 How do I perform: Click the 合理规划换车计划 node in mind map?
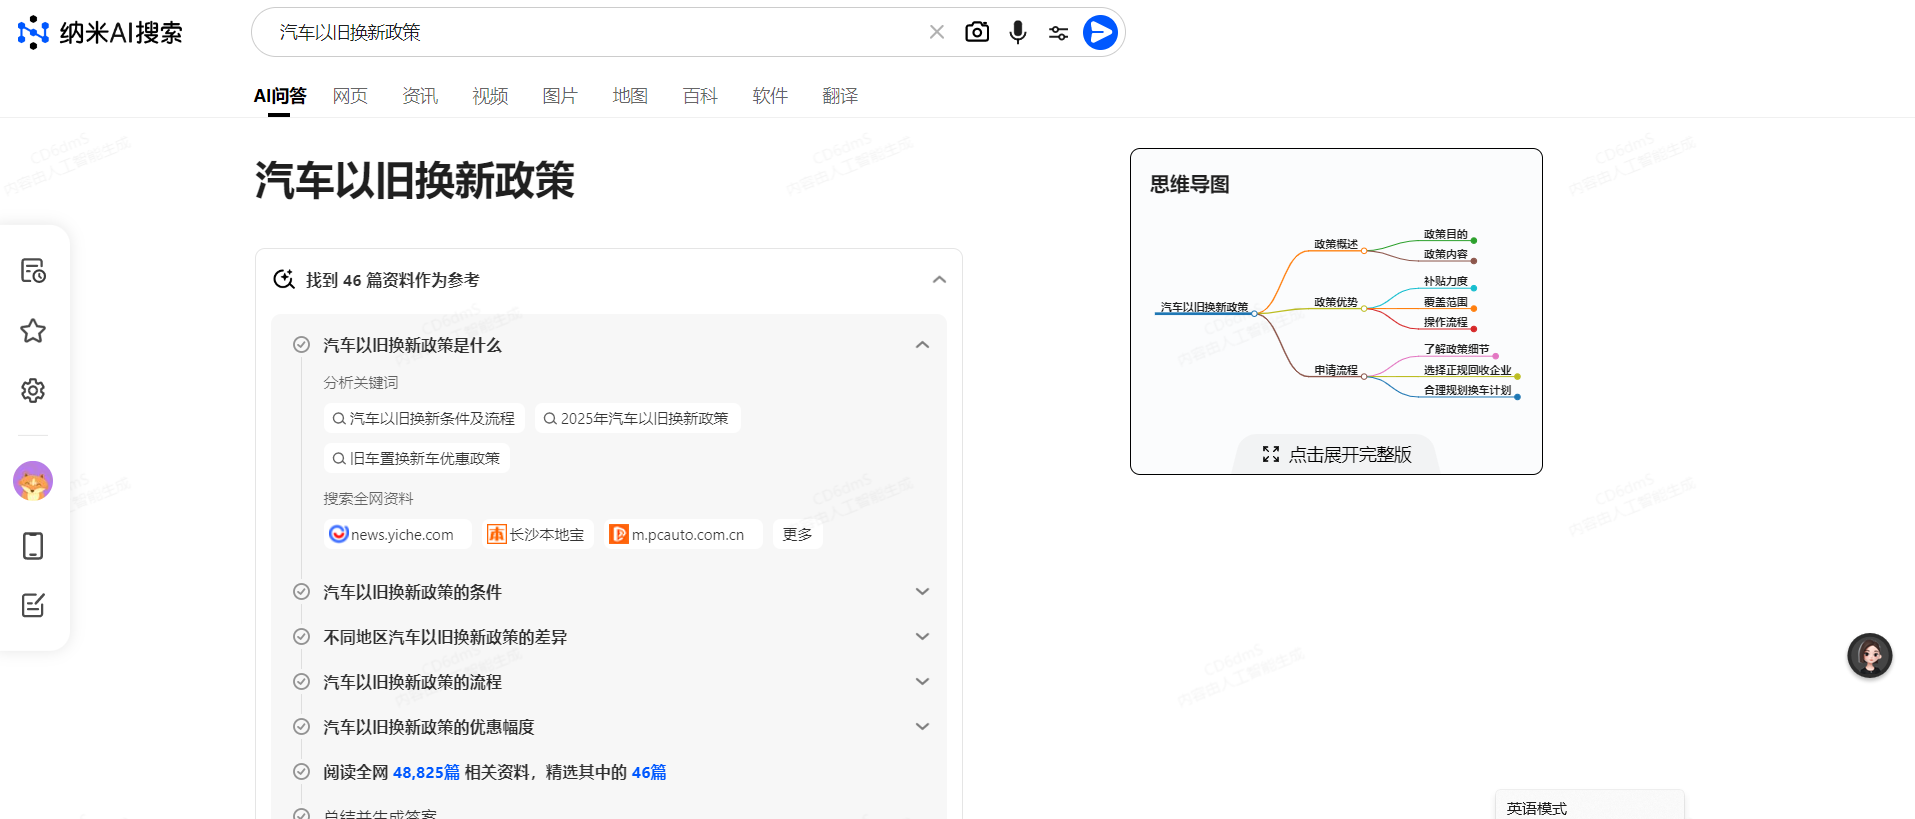coord(1467,390)
